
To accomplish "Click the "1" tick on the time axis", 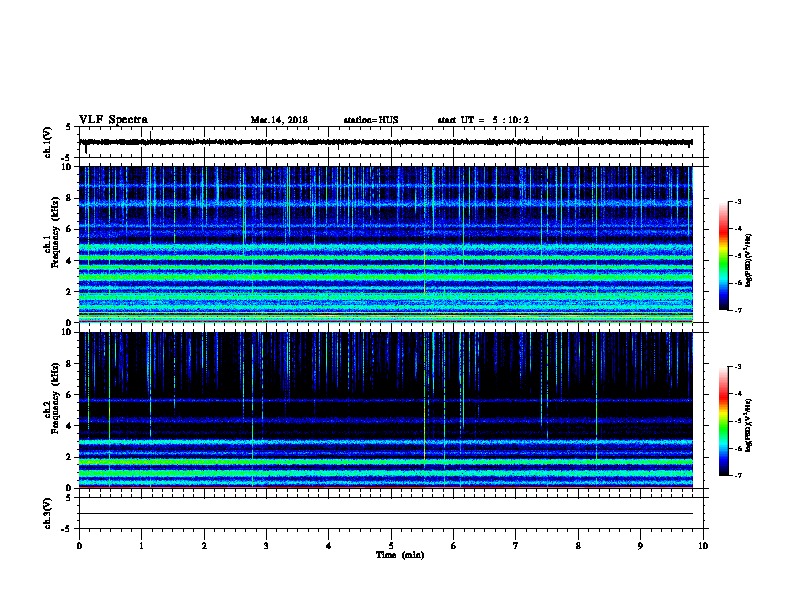I will pos(141,546).
